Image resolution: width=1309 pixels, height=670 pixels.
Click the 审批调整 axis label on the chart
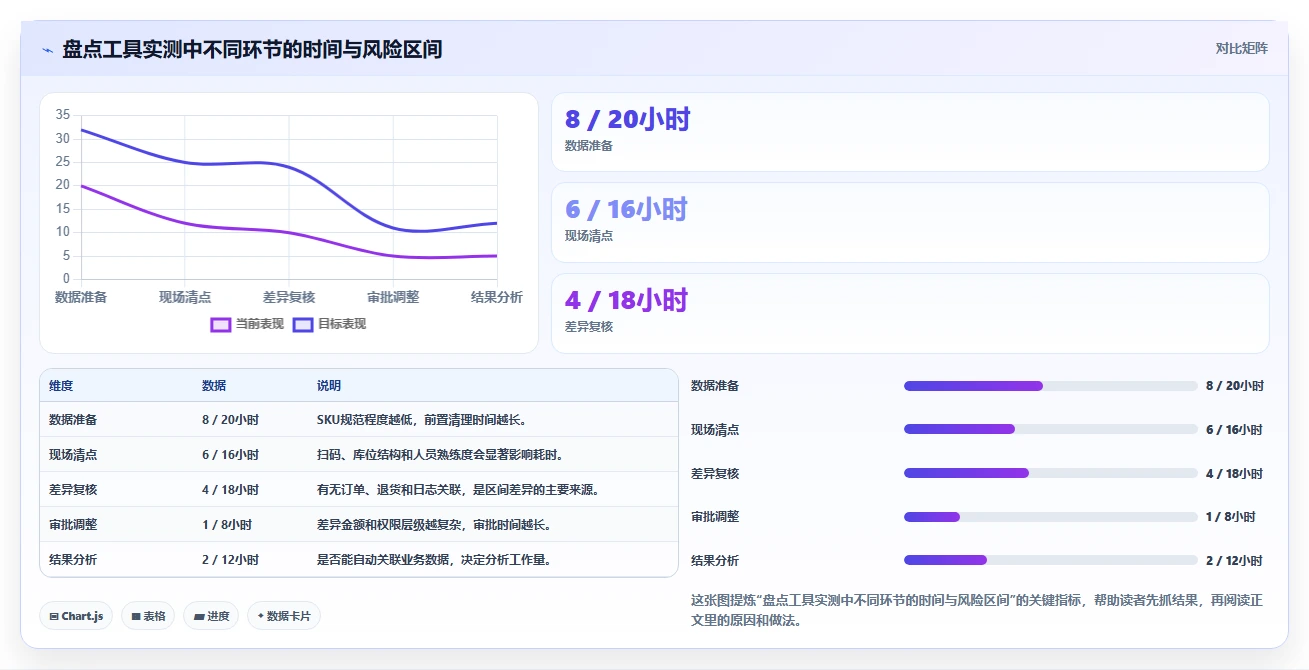click(x=393, y=297)
